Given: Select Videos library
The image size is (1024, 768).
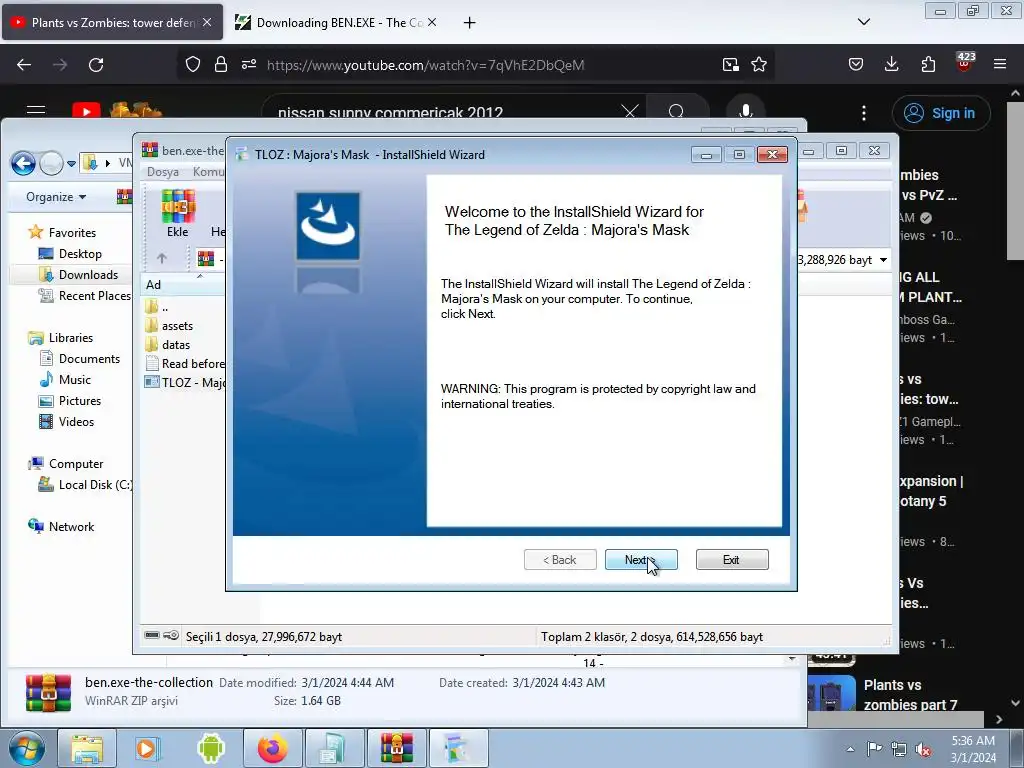Looking at the screenshot, I should (67, 421).
